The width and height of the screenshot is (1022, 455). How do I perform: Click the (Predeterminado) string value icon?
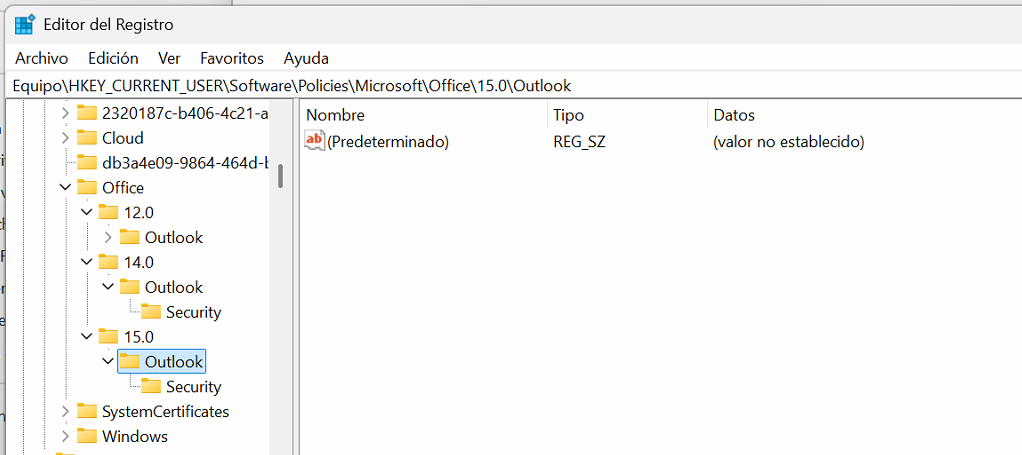pyautogui.click(x=315, y=141)
